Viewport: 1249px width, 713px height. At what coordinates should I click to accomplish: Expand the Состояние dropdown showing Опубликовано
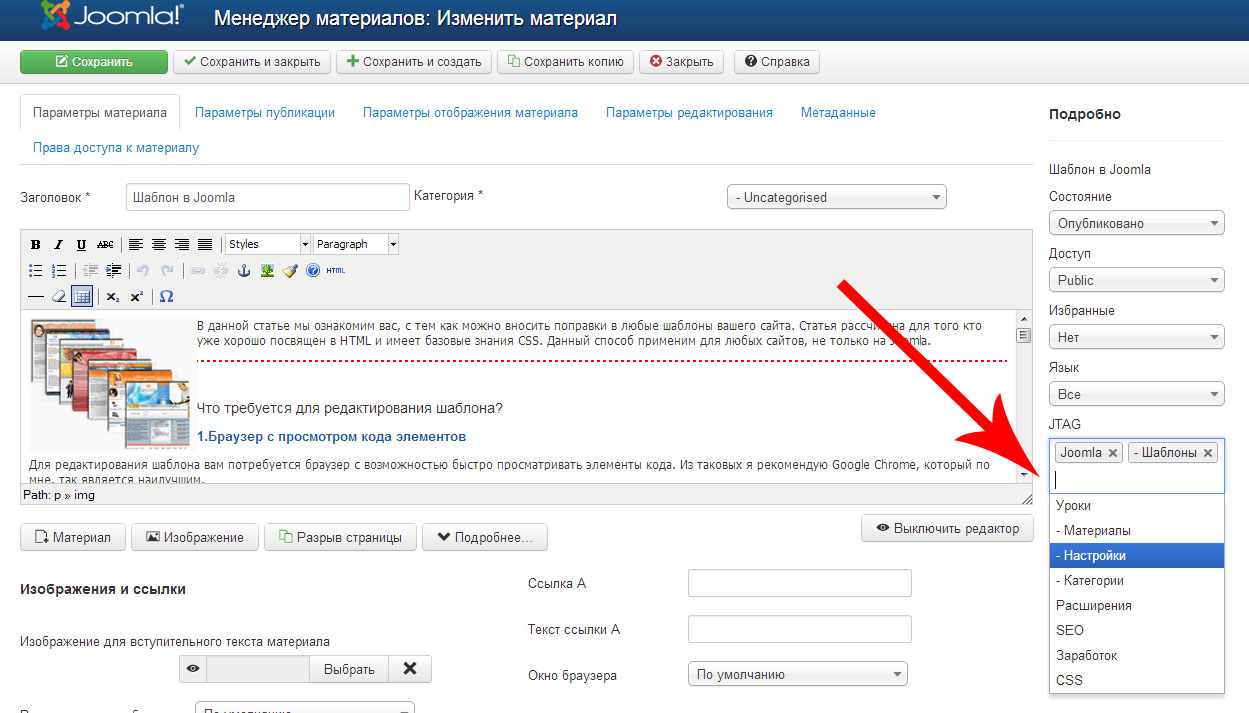(1136, 223)
